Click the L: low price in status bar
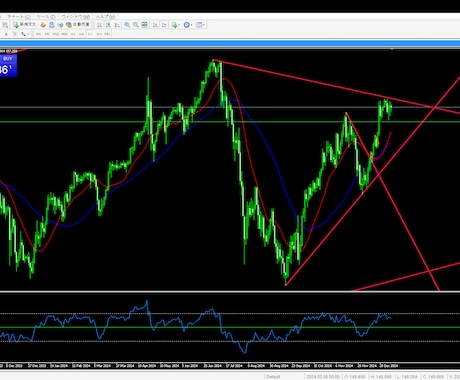This screenshot has width=460, height=380. coord(407,377)
